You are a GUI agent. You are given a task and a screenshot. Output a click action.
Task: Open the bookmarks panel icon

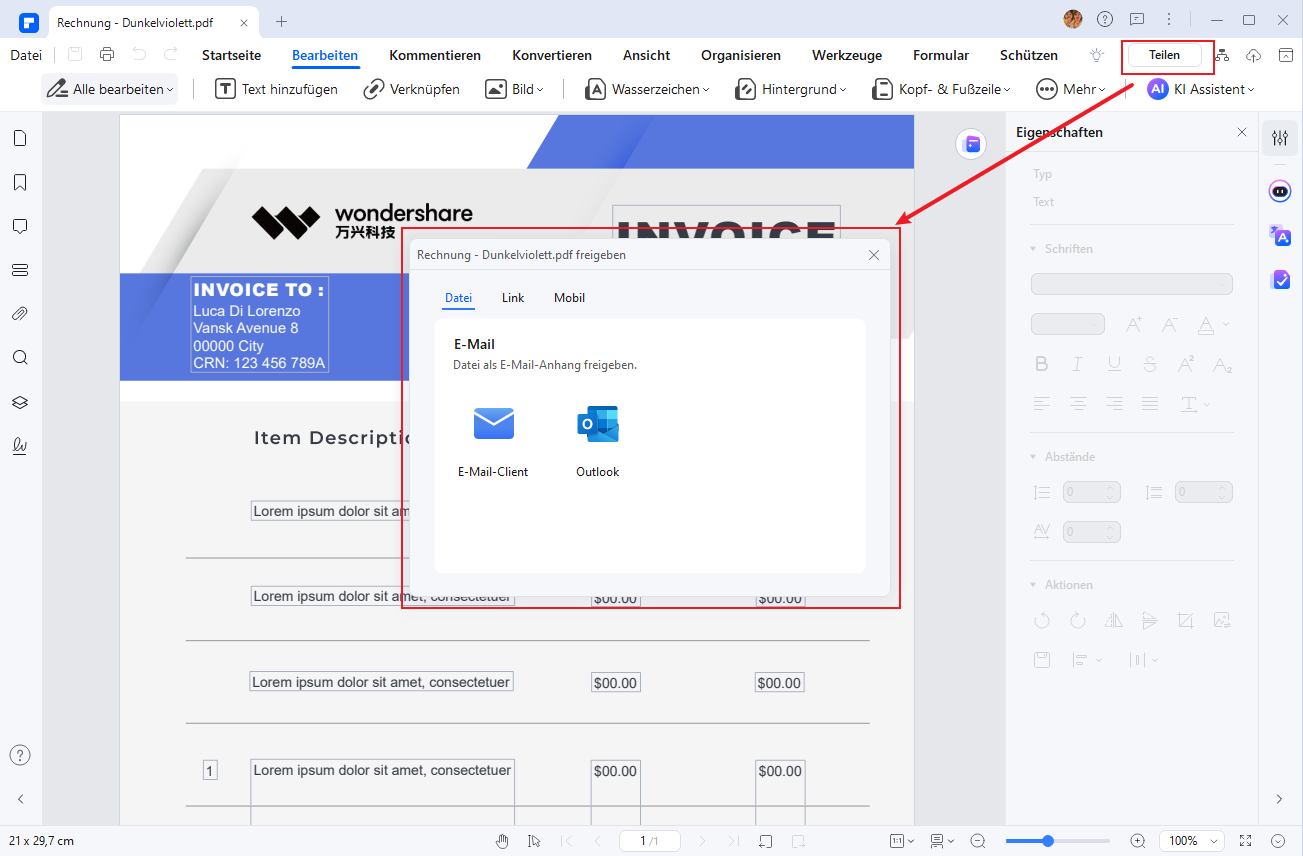pos(20,182)
